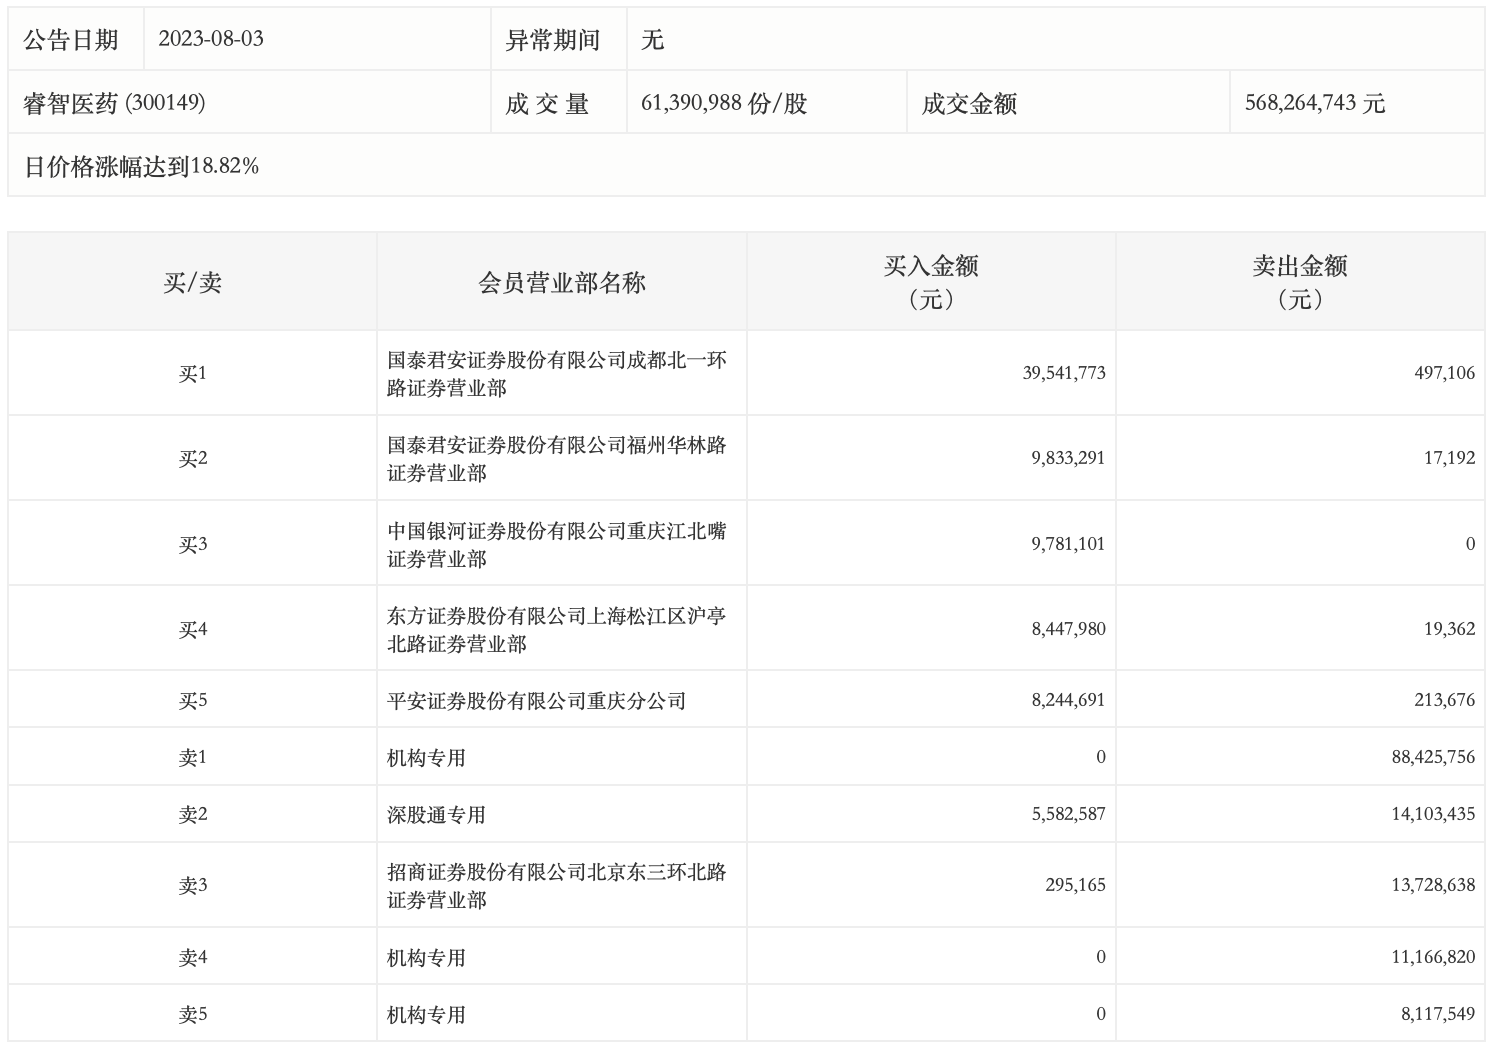Select 中国银河证券 重庆江北嘴 branch

point(556,545)
